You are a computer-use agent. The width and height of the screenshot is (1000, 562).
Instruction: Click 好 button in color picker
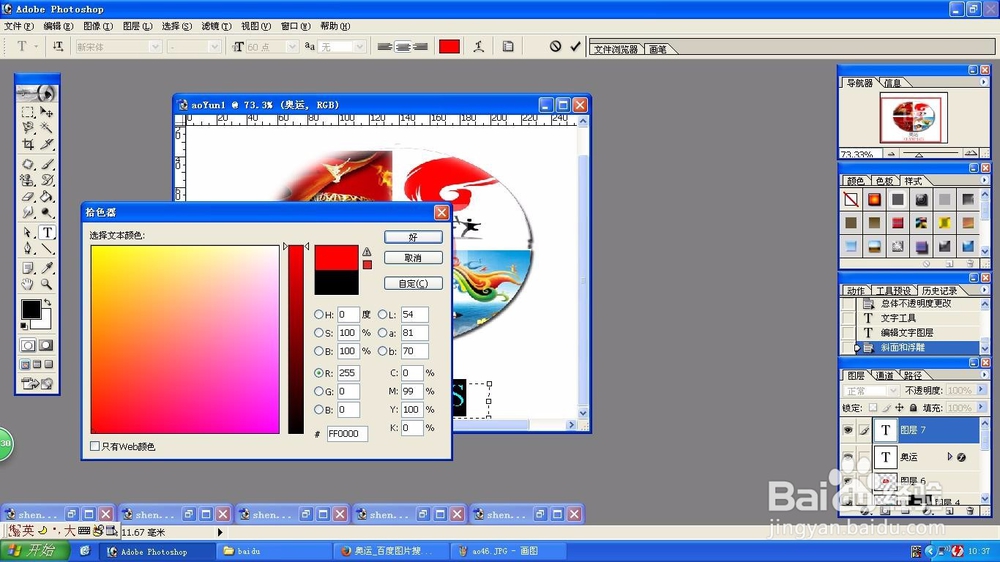413,237
